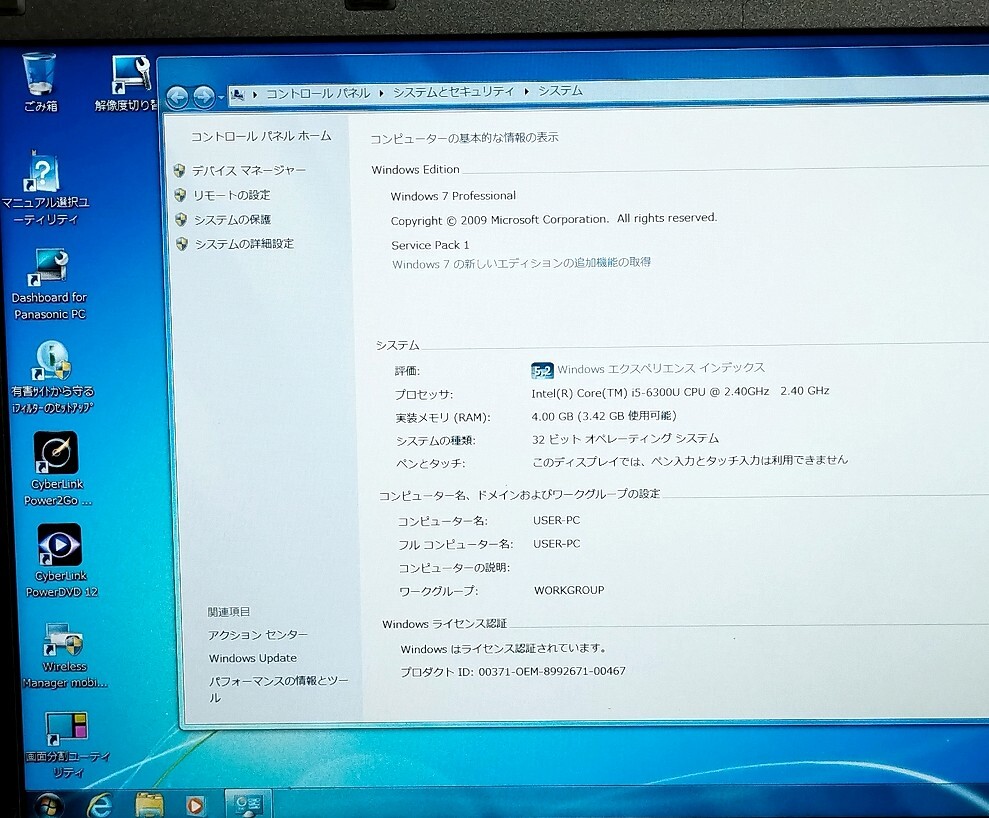Open システムの保護 link
The width and height of the screenshot is (989, 818).
(x=232, y=219)
